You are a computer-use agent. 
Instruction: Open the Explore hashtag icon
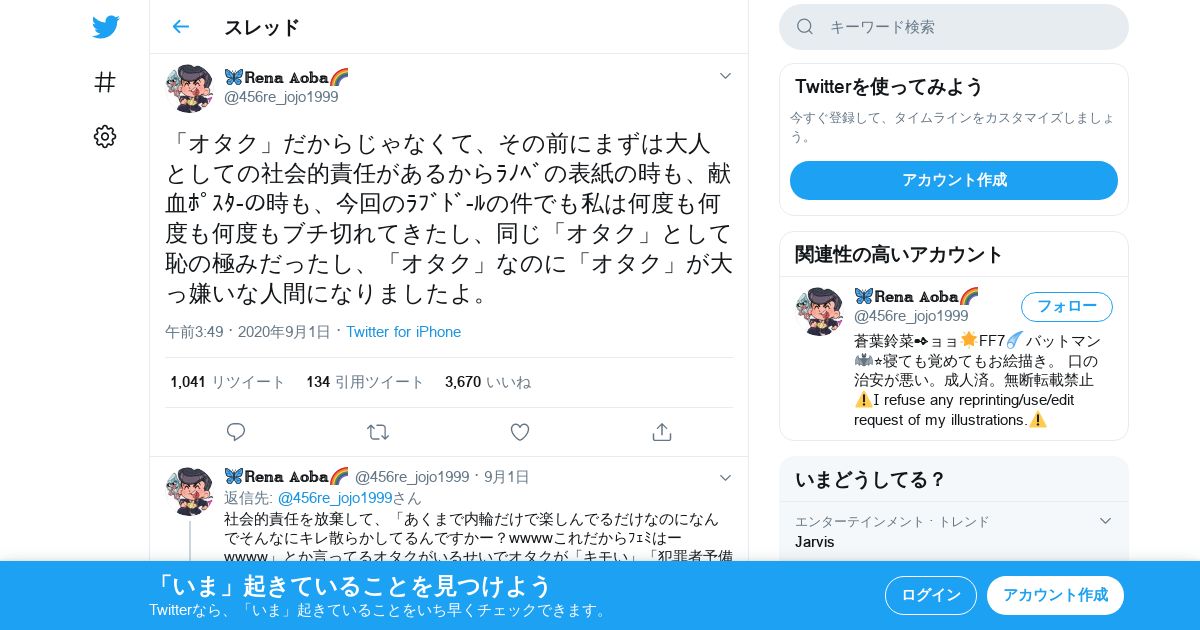coord(105,82)
